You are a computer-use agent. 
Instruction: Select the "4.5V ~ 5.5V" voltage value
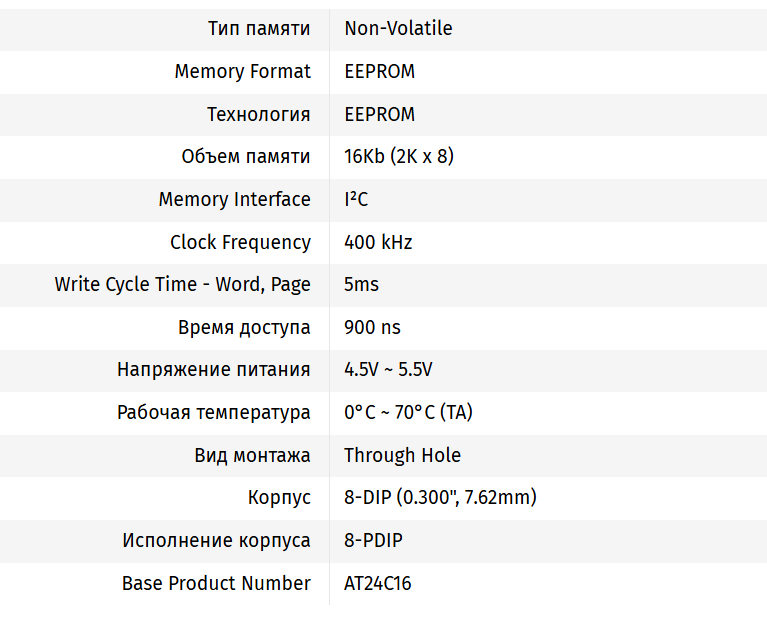click(x=388, y=369)
